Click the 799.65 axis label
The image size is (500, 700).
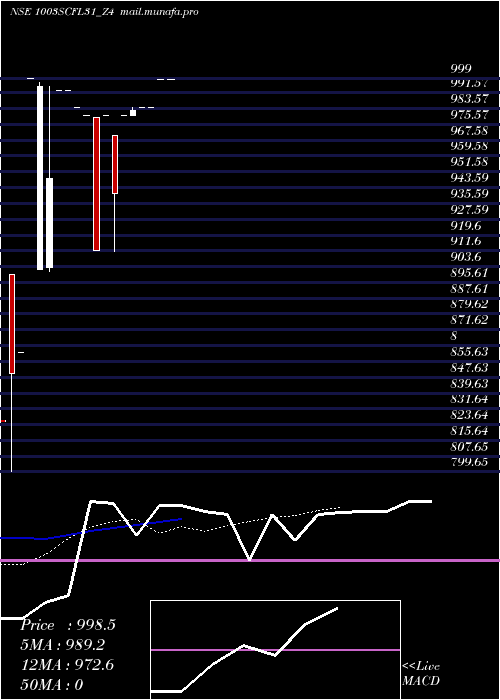coord(469,462)
